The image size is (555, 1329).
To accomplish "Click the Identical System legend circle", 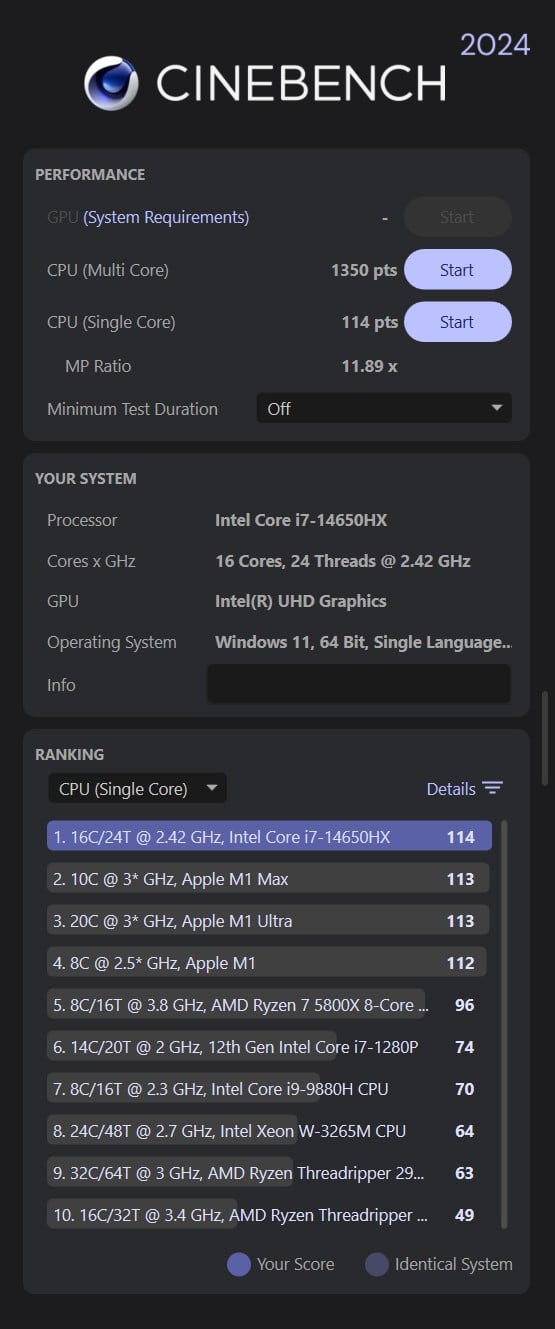I will coord(377,1264).
